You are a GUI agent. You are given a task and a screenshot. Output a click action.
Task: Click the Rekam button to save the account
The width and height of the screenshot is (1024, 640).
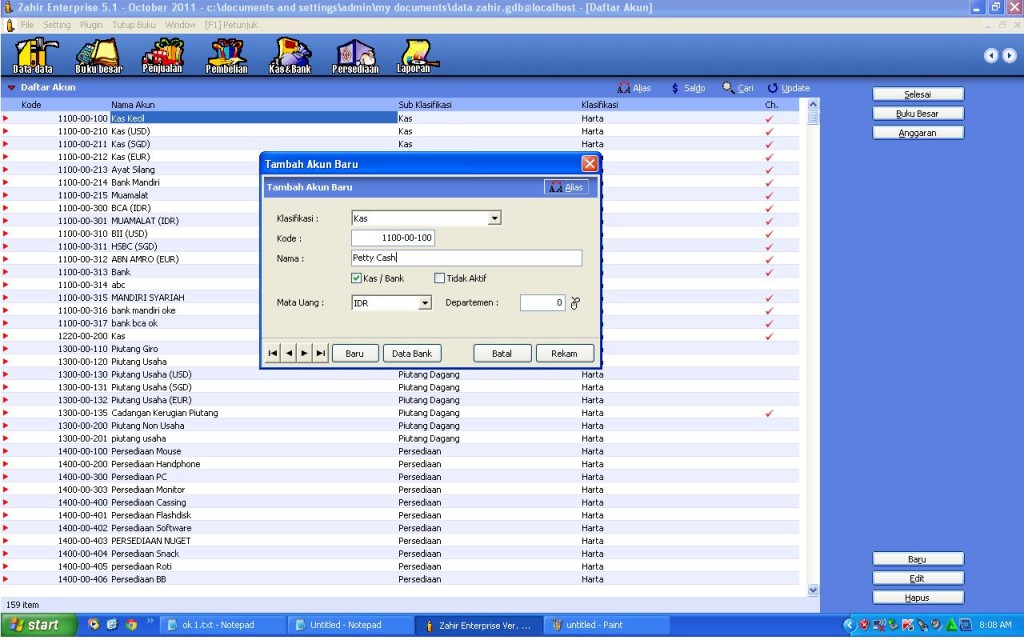tap(564, 353)
